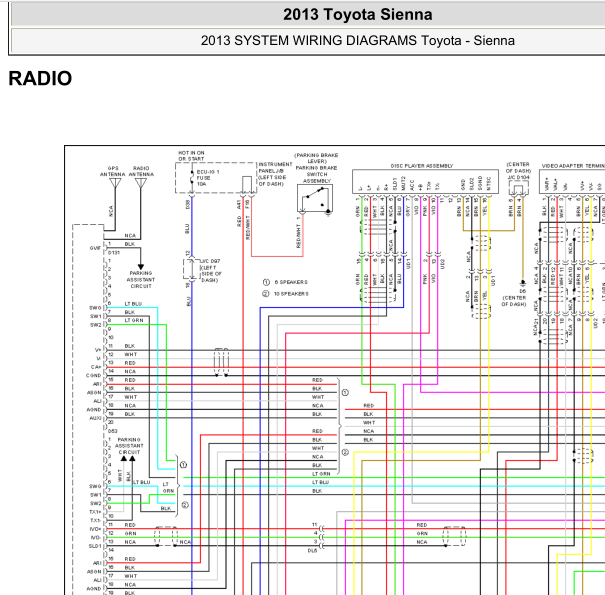Click the PARKING BRAKE SWITCH ASSEMBLY label
This screenshot has height=595, width=605.
click(x=316, y=174)
